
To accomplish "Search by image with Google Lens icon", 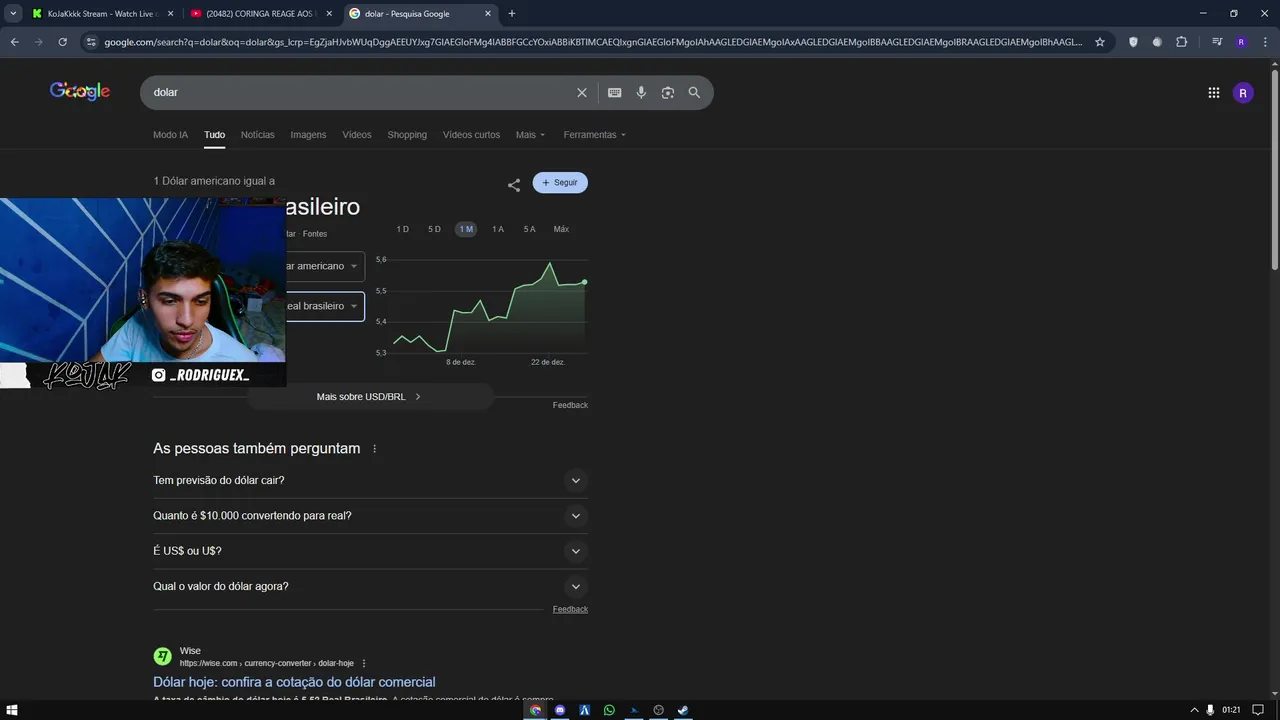I will click(667, 92).
